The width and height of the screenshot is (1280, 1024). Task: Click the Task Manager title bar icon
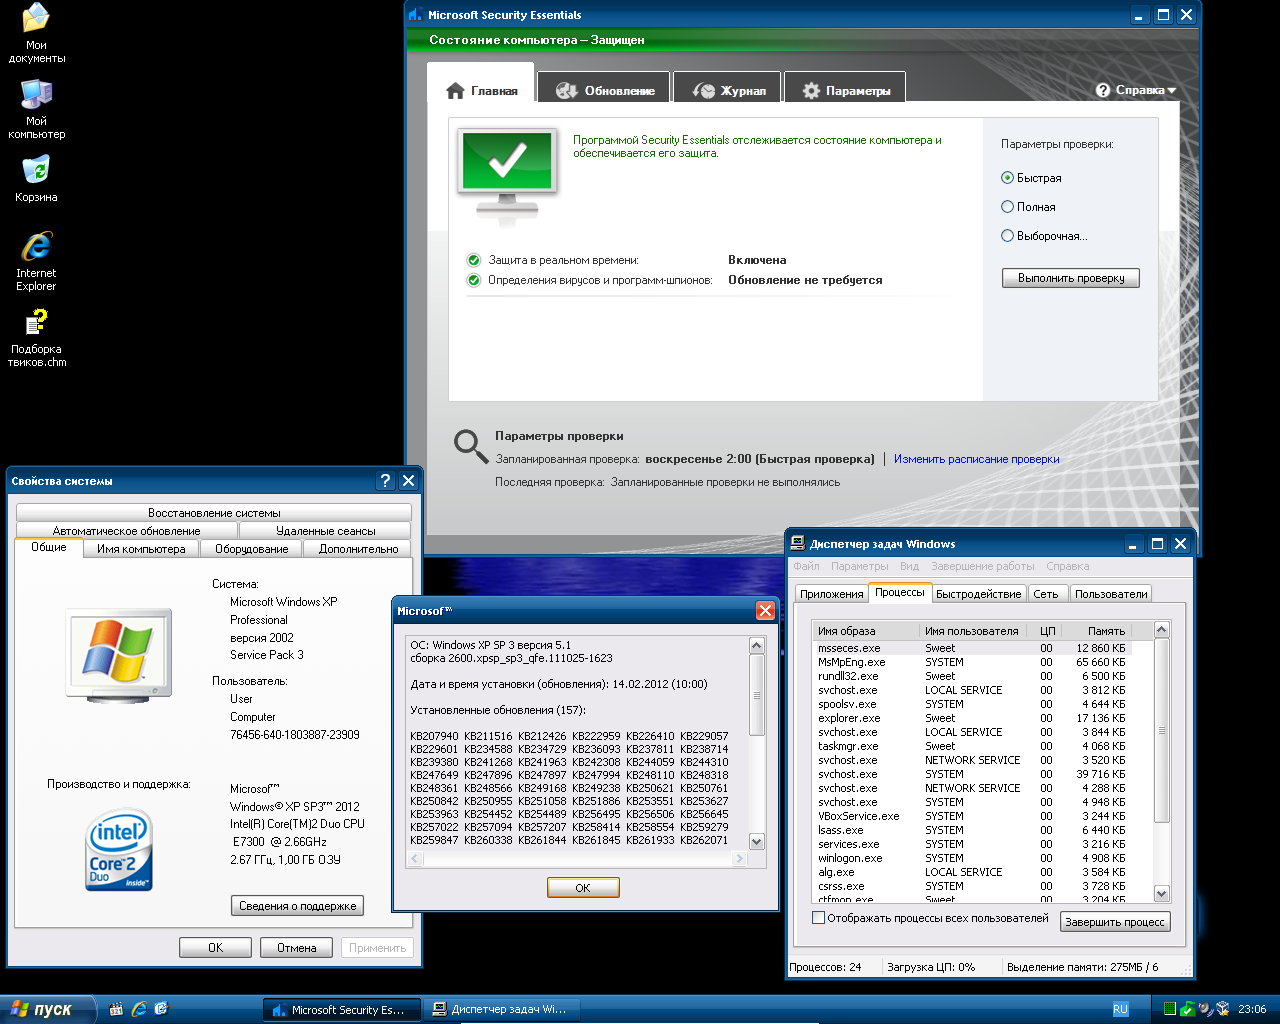click(x=798, y=544)
